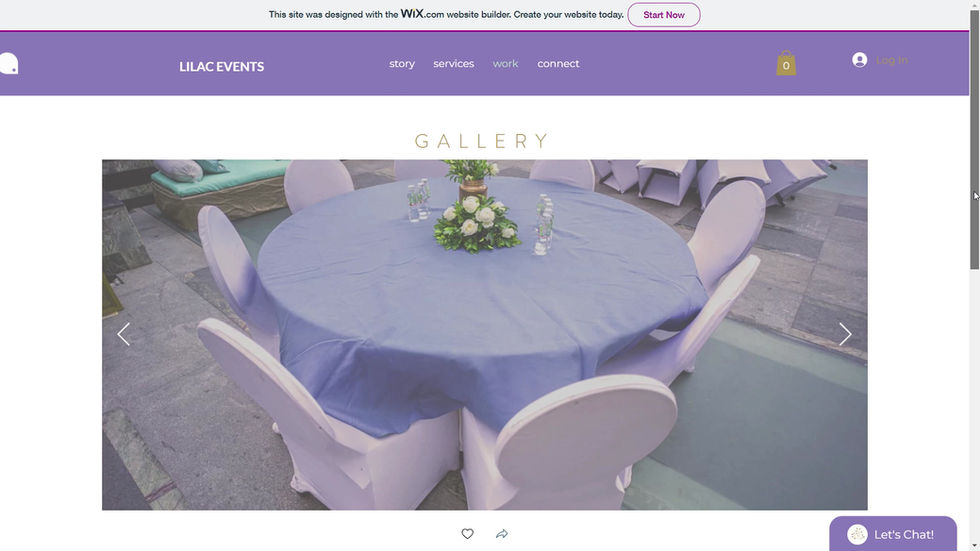Click the white logo icon at left of header
Screen dimensions: 980x551
9,63
